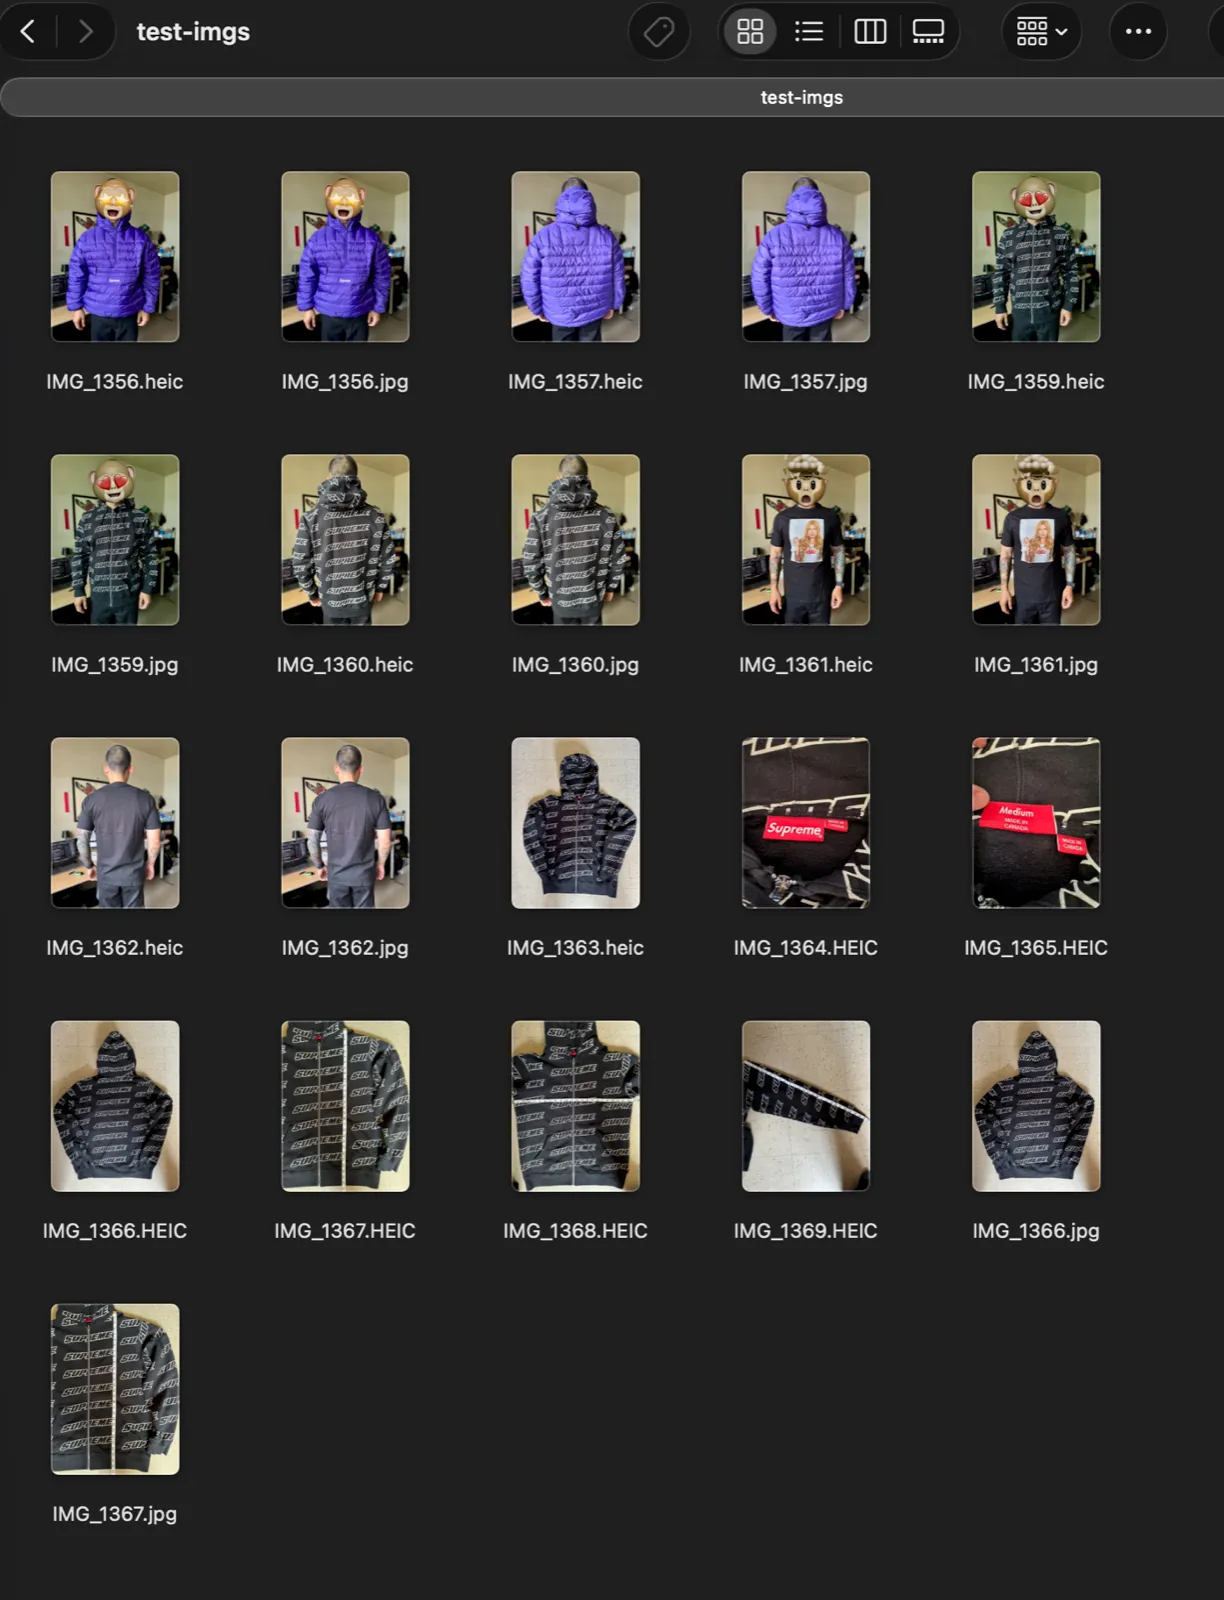Viewport: 1224px width, 1600px height.
Task: Select the IMG_1367.jpg thumbnail
Action: coord(115,1389)
